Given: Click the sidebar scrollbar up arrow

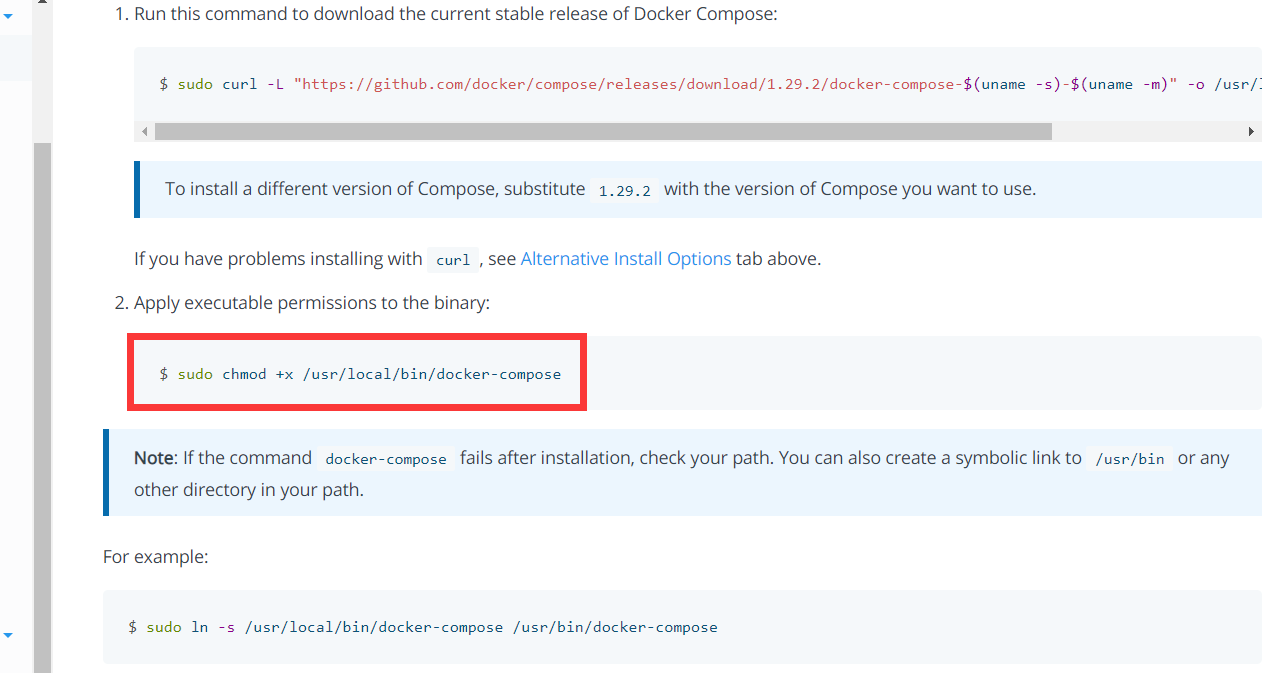Looking at the screenshot, I should [42, 5].
